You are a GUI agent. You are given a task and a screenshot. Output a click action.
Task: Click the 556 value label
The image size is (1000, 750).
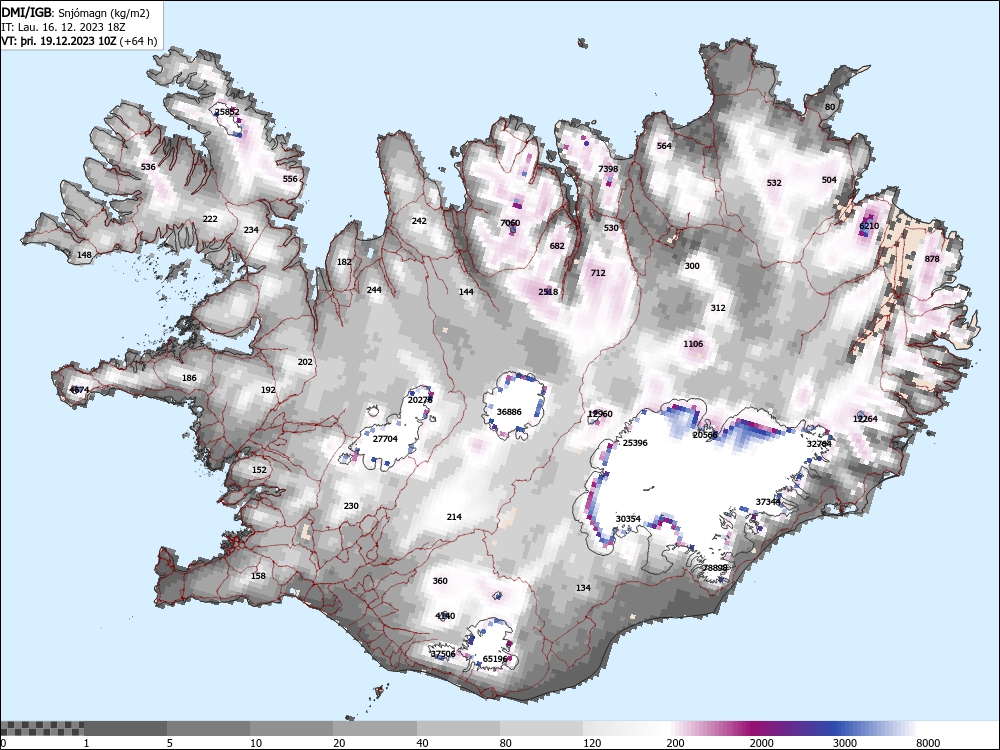[x=290, y=179]
